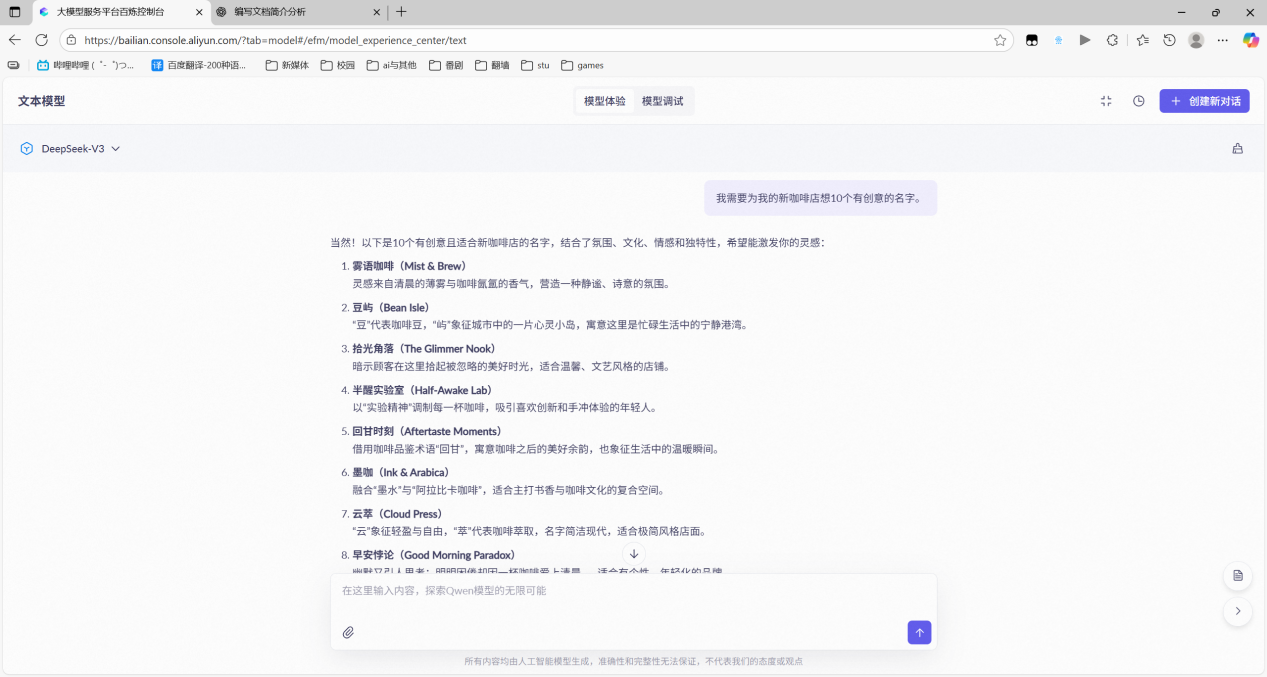Screen dimensions: 1267x677
Task: Open browser history icon in toolbar
Action: pyautogui.click(x=1169, y=40)
